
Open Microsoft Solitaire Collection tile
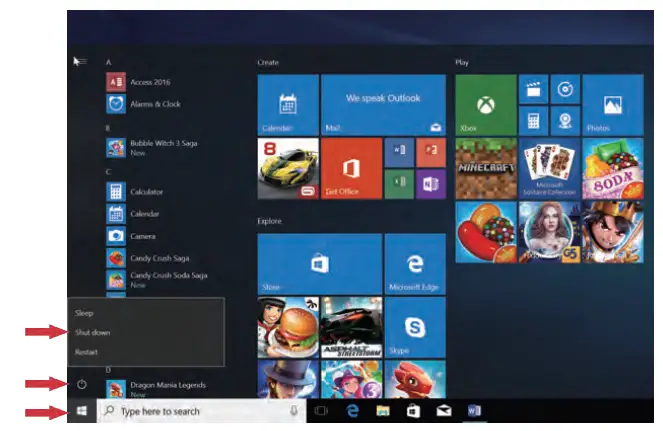[x=549, y=168]
